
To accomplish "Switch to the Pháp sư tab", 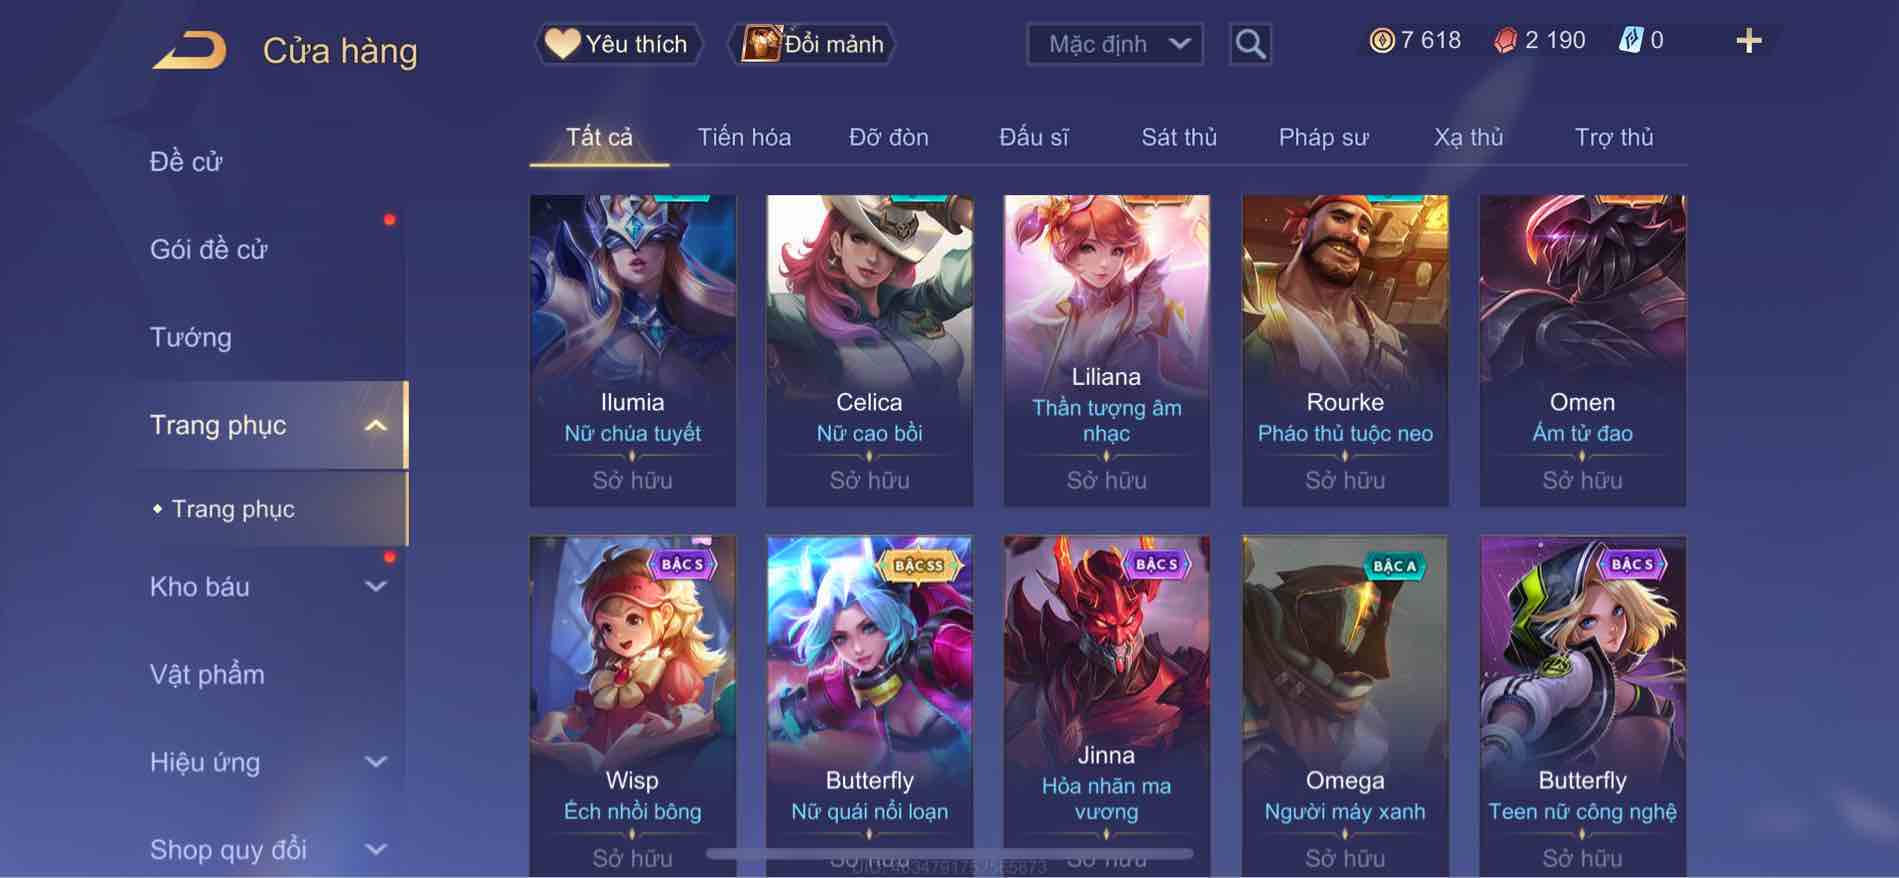I will 1323,137.
